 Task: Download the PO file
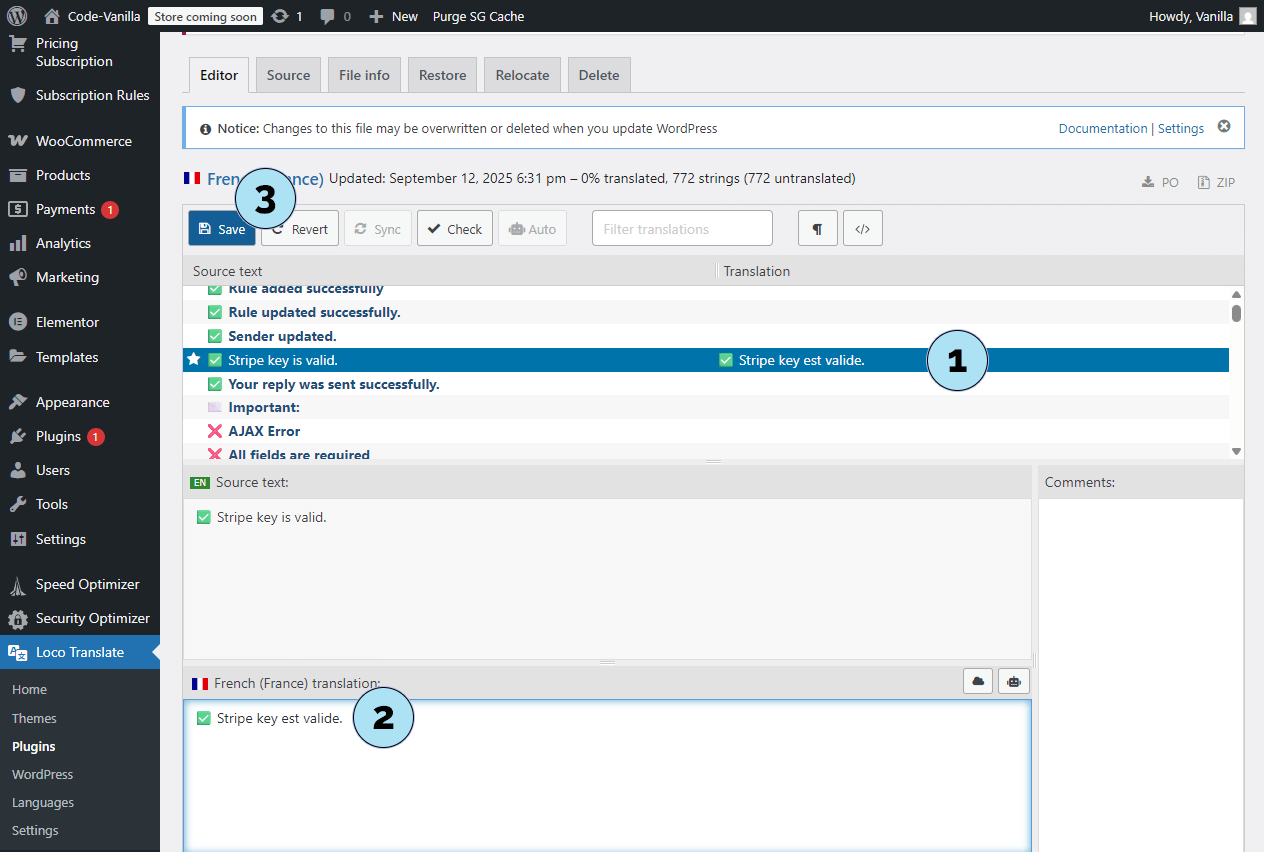click(1160, 182)
